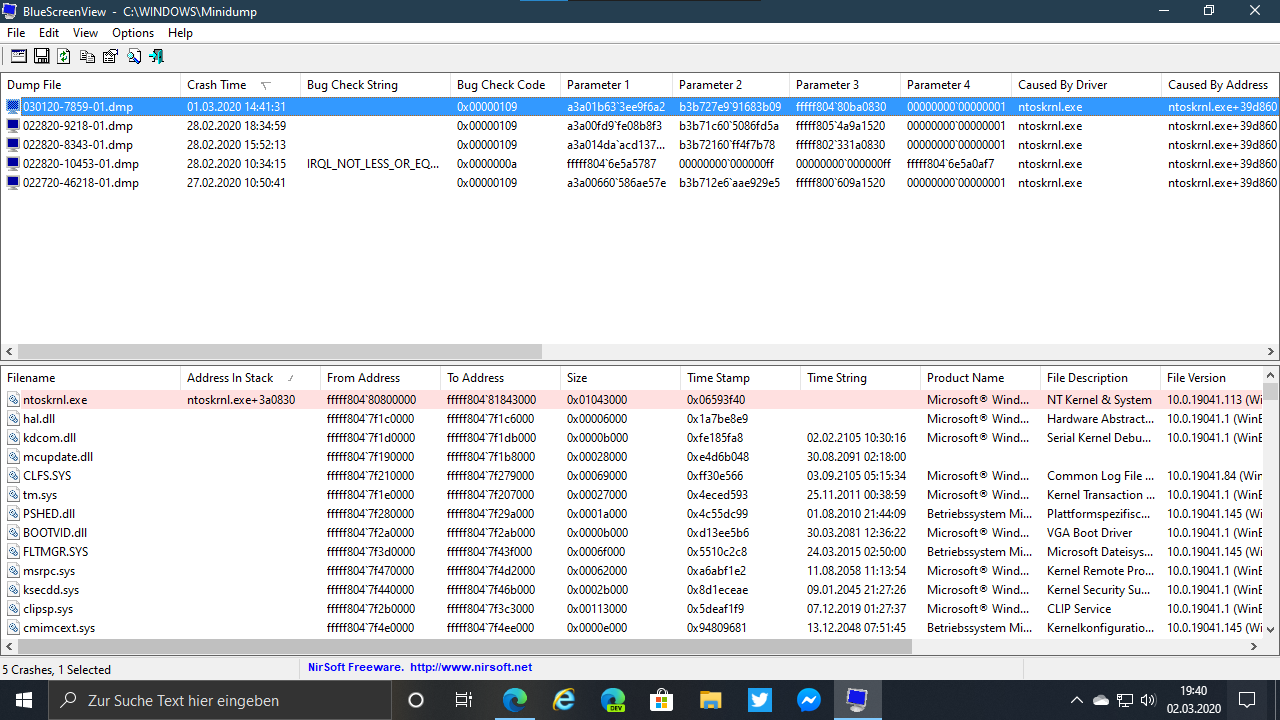This screenshot has height=720, width=1280.
Task: Click parameter value a3a01b63`3ee9f6a2
Action: [615, 107]
